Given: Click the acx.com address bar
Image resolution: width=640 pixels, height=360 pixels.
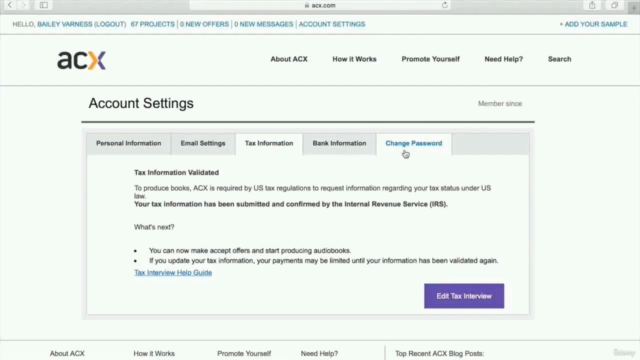Looking at the screenshot, I should tap(320, 5).
